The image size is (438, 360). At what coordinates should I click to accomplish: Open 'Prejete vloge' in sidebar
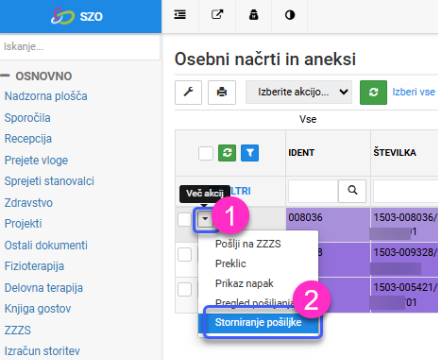(36, 160)
